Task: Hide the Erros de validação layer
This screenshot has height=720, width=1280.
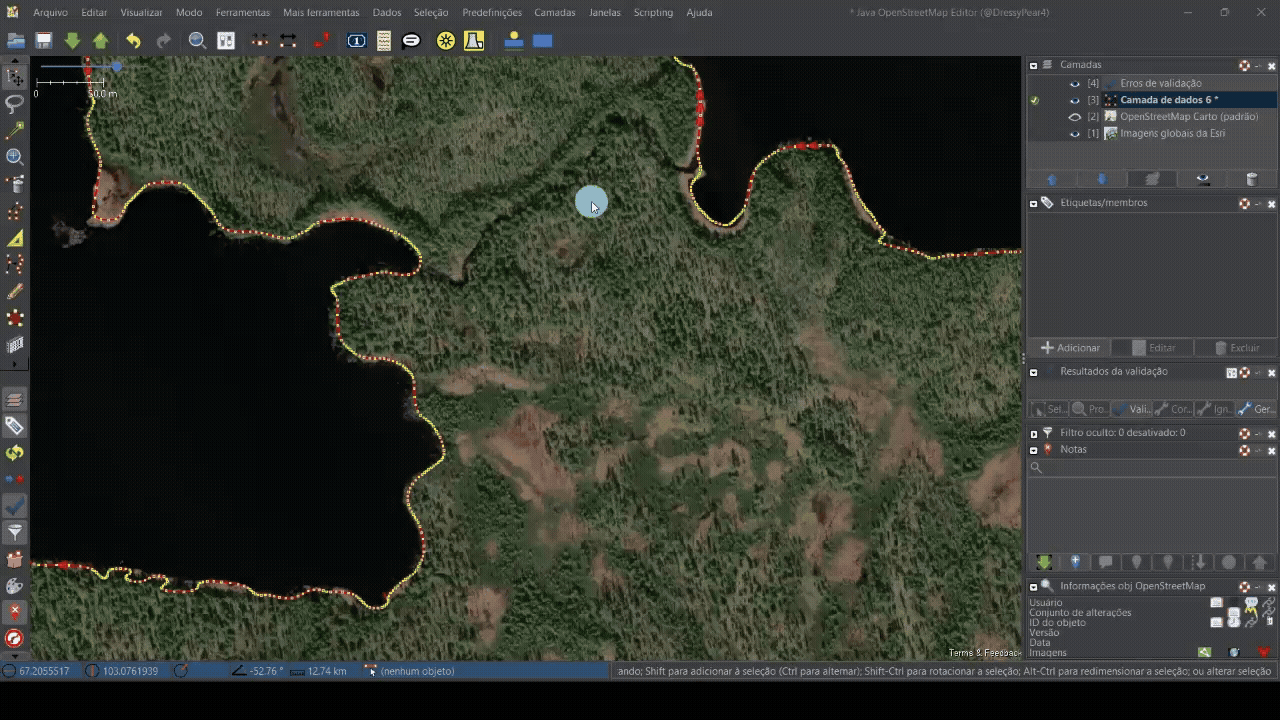Action: click(1075, 84)
